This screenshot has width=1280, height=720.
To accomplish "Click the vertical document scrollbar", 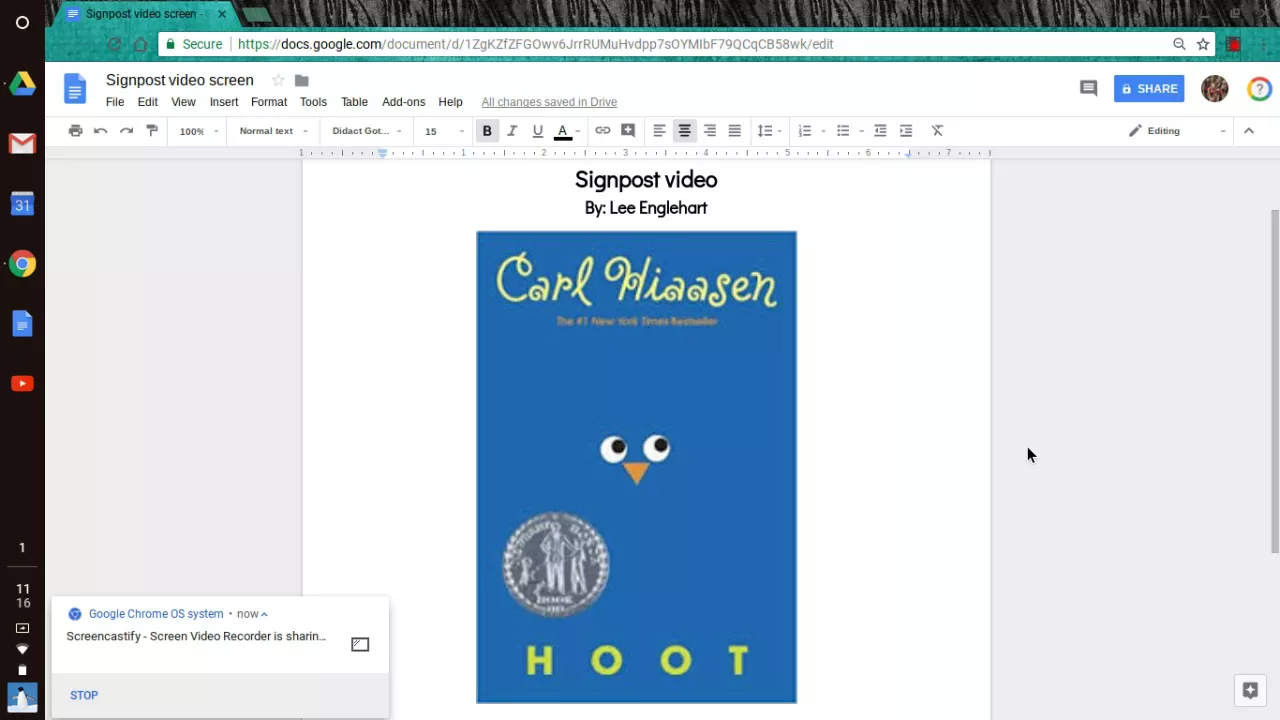I will click(x=1274, y=380).
